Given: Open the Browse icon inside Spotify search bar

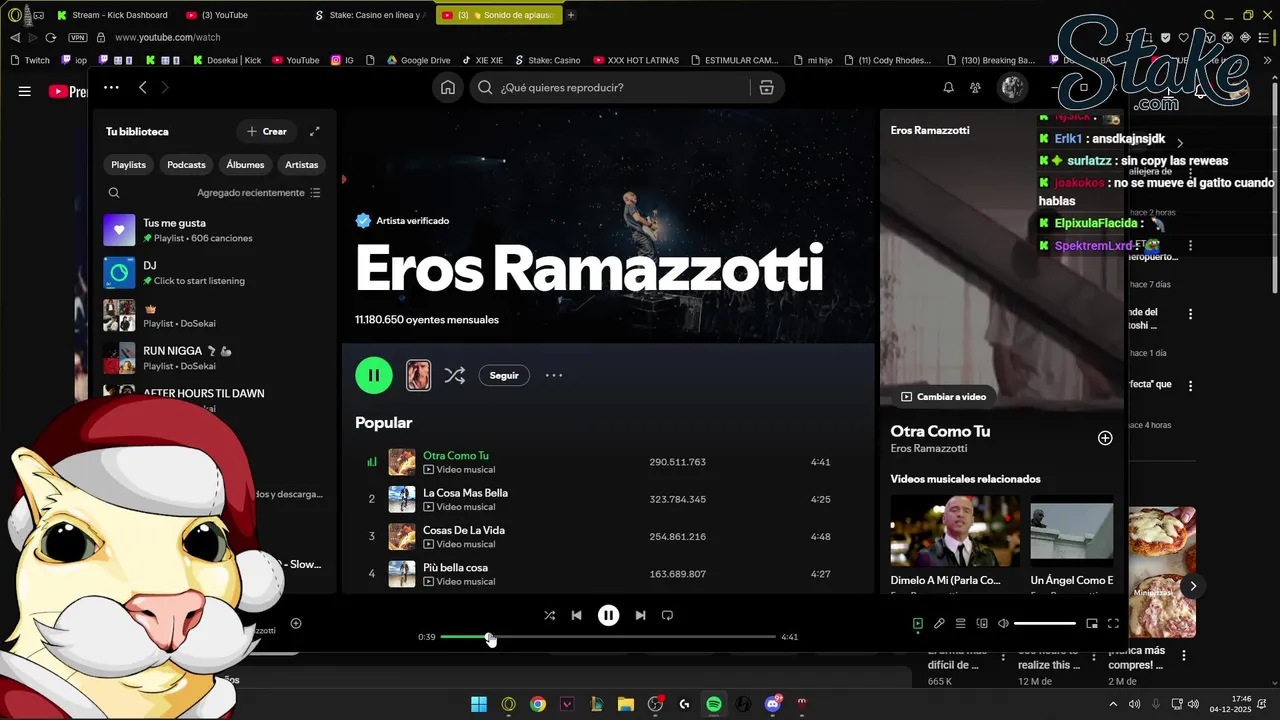Looking at the screenshot, I should point(767,88).
